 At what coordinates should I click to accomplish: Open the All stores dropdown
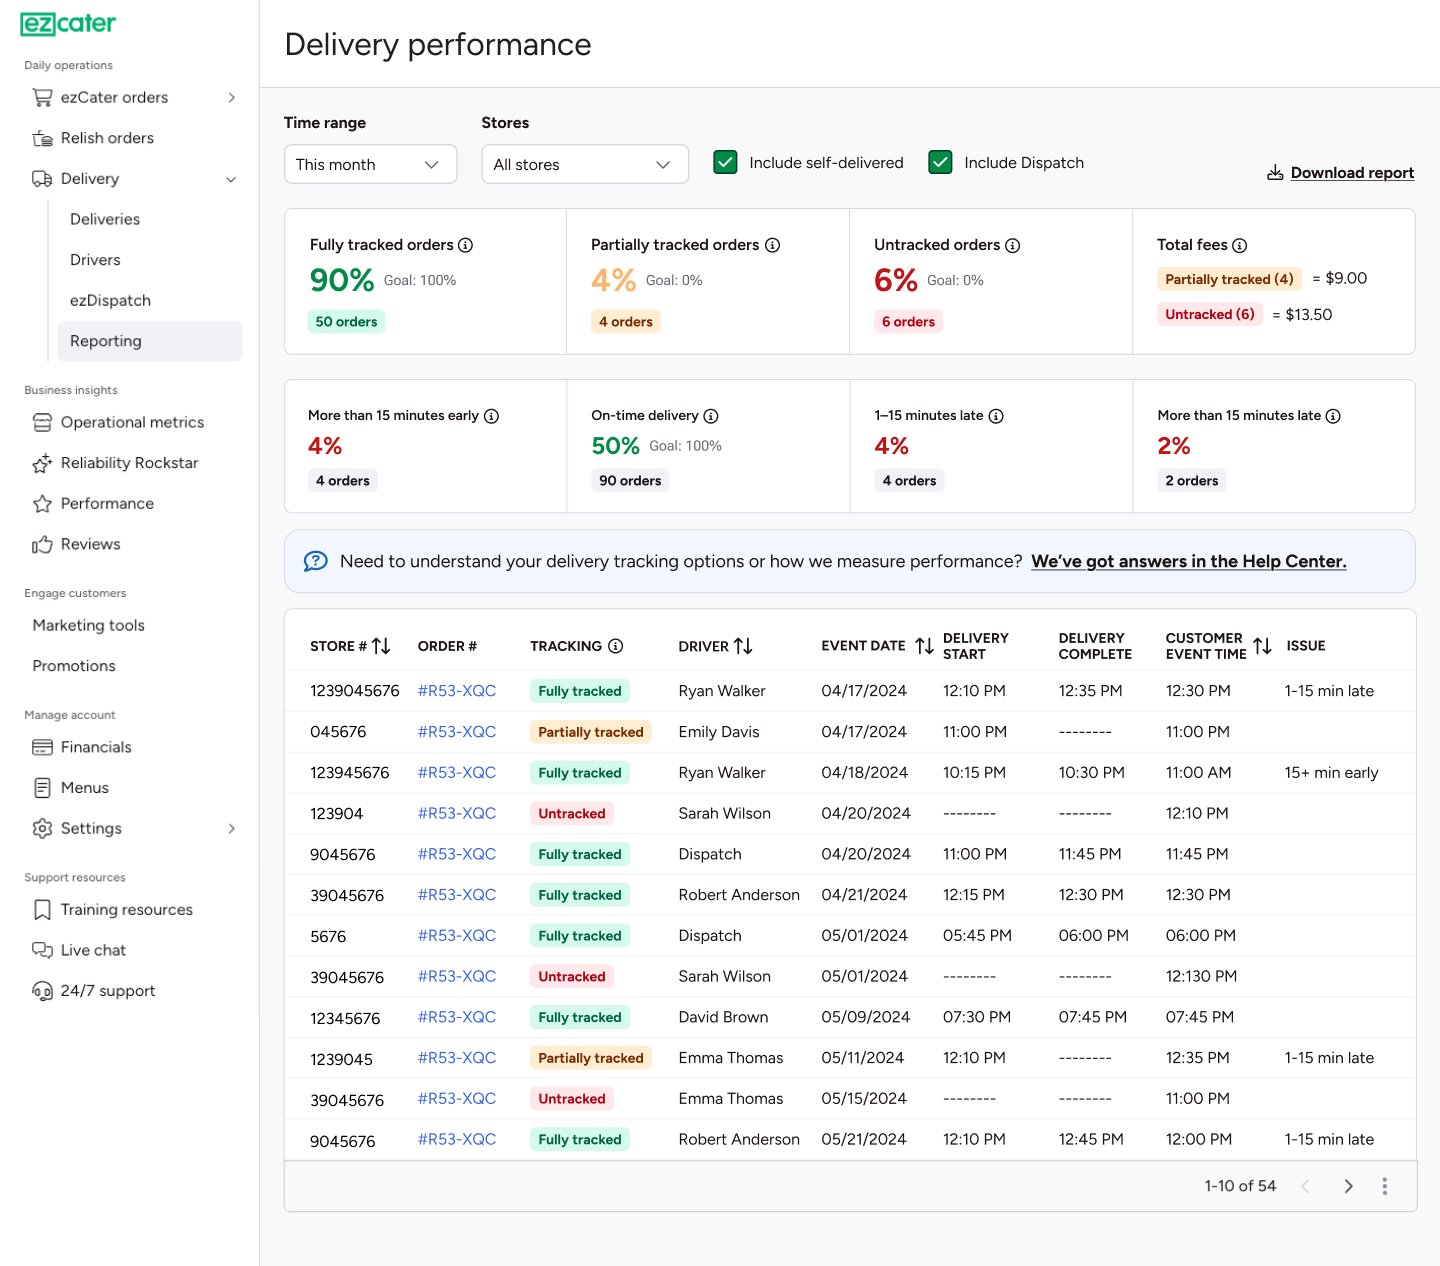(585, 164)
